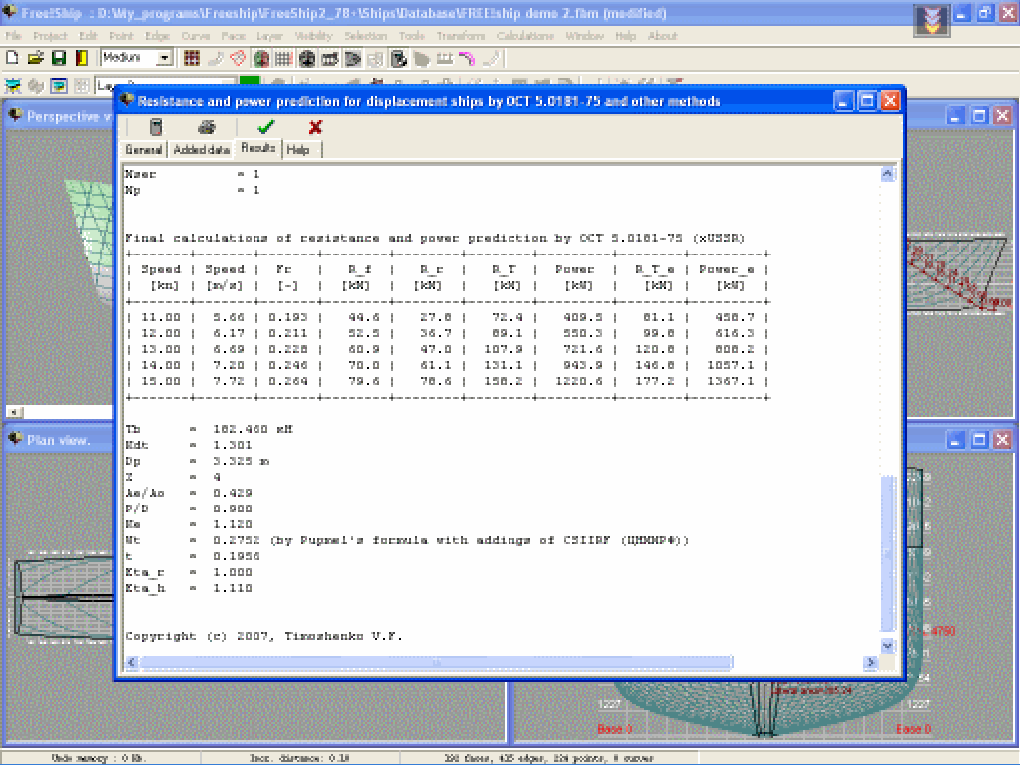Open the Visibility menu
This screenshot has width=1020, height=765.
[313, 36]
